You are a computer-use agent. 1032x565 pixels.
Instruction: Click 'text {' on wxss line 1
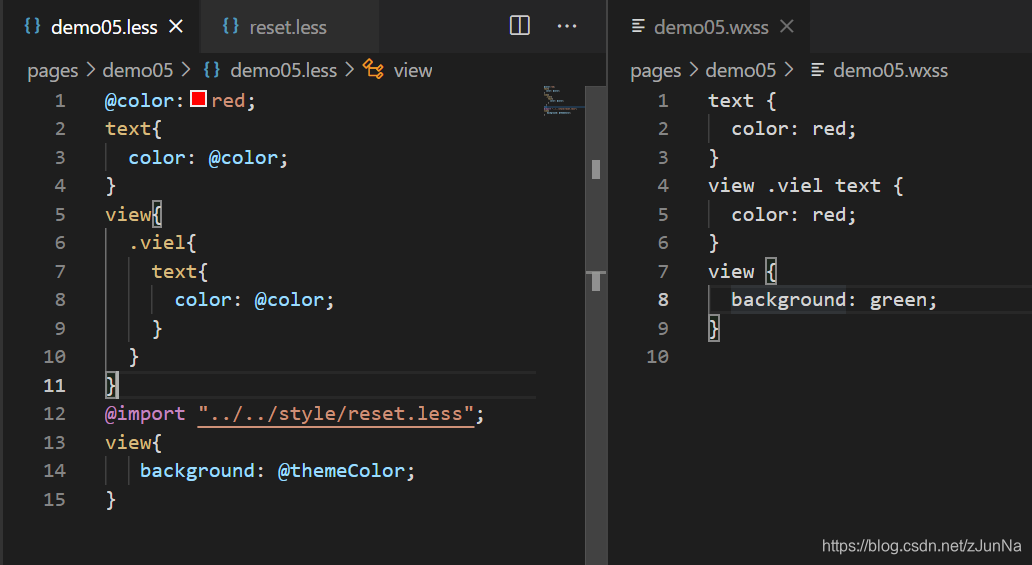click(x=742, y=101)
